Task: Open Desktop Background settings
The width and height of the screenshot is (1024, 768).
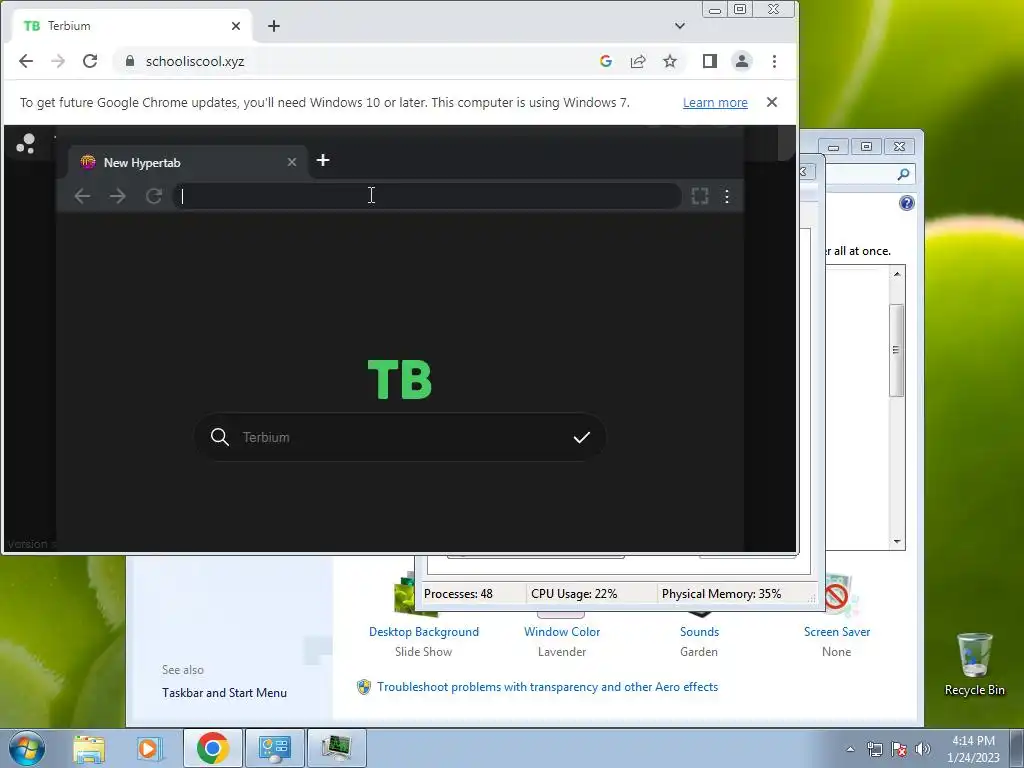Action: coord(424,632)
